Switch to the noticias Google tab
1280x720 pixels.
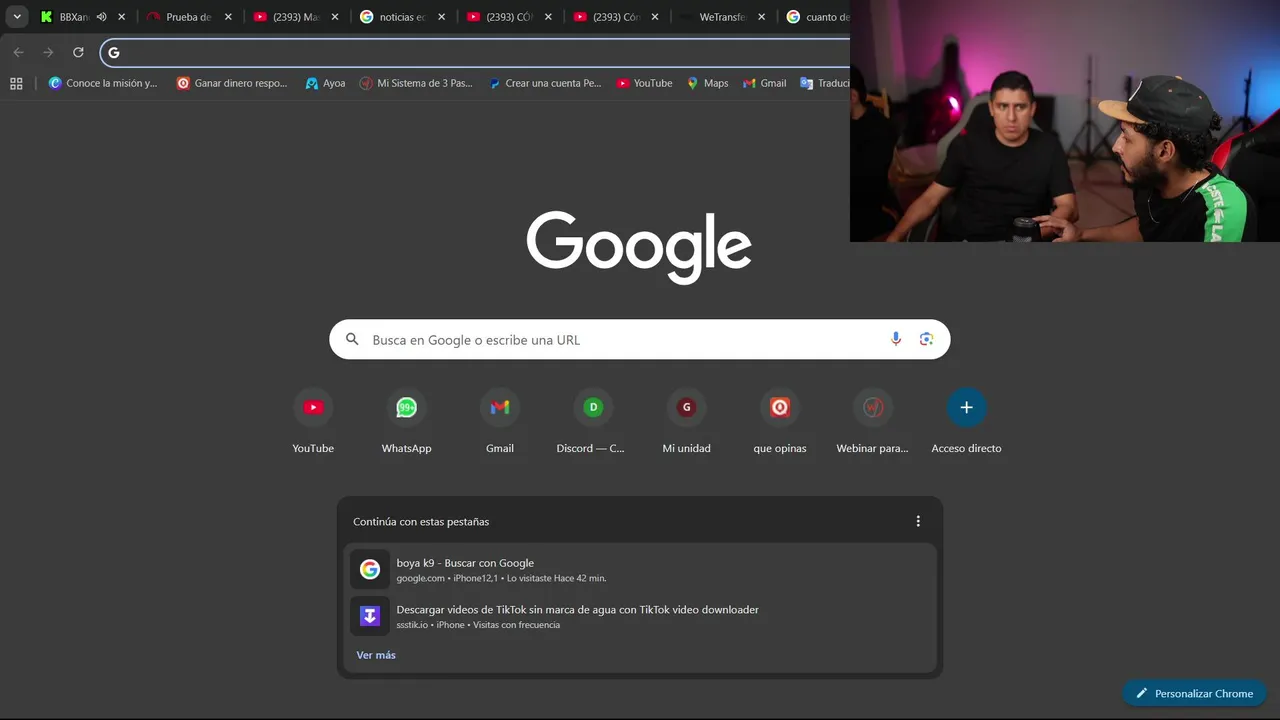click(402, 17)
